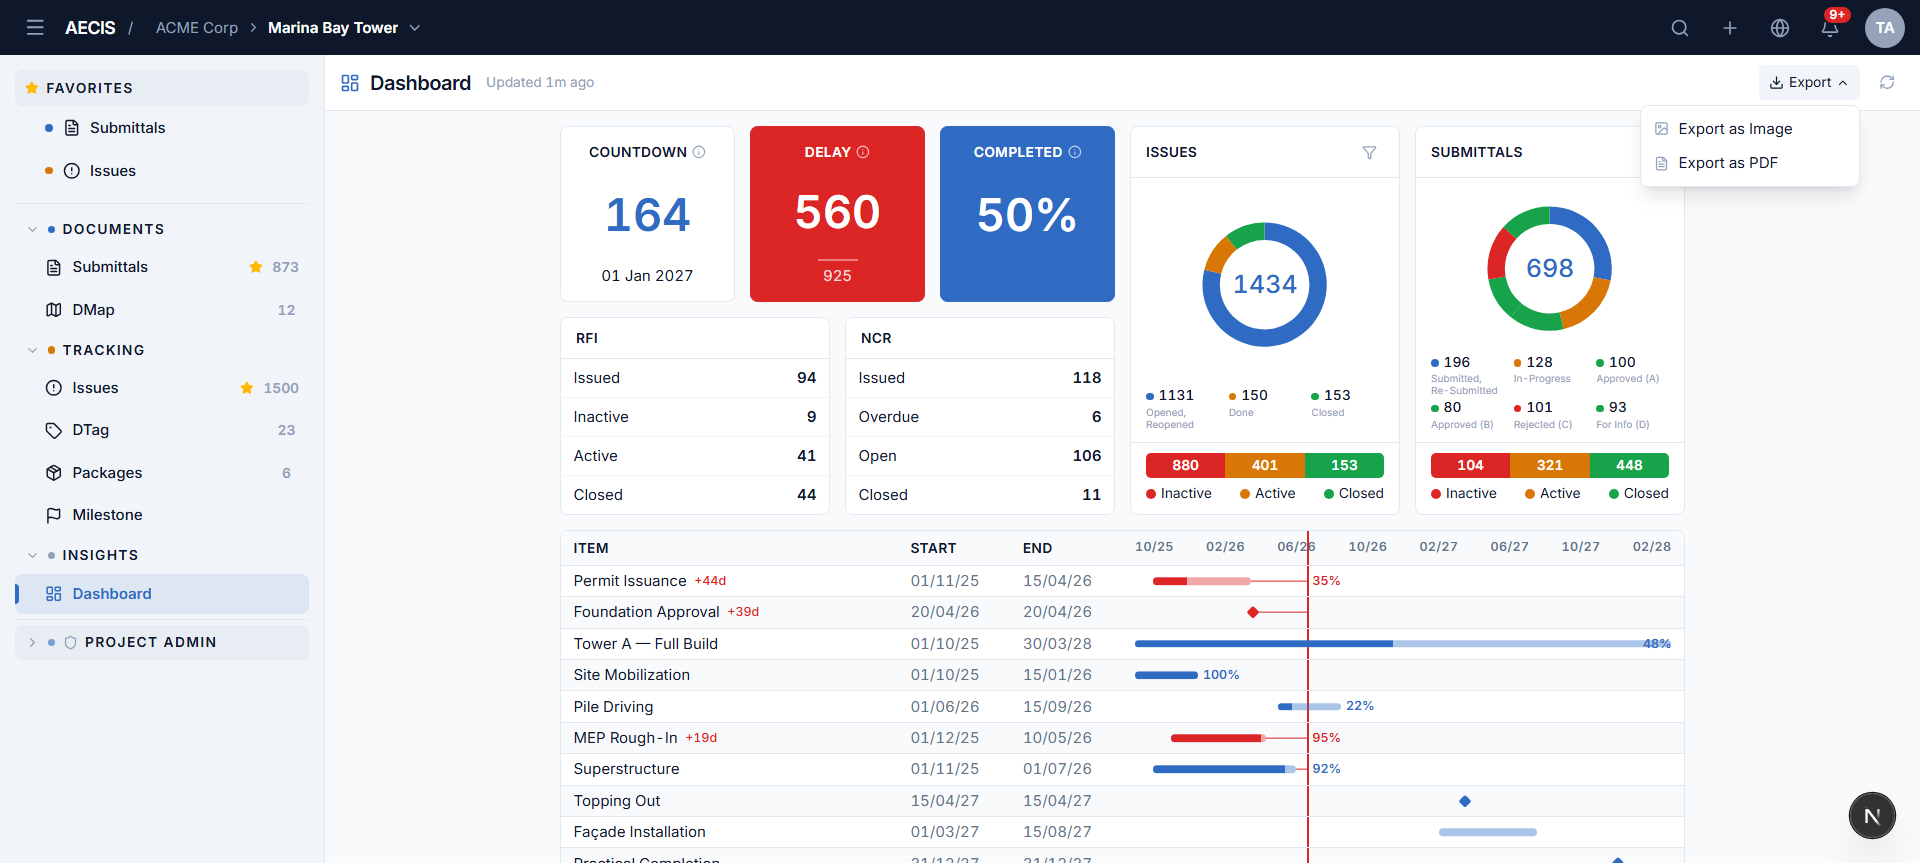1920x863 pixels.
Task: Click the blue Completed 50% card
Action: (1027, 214)
